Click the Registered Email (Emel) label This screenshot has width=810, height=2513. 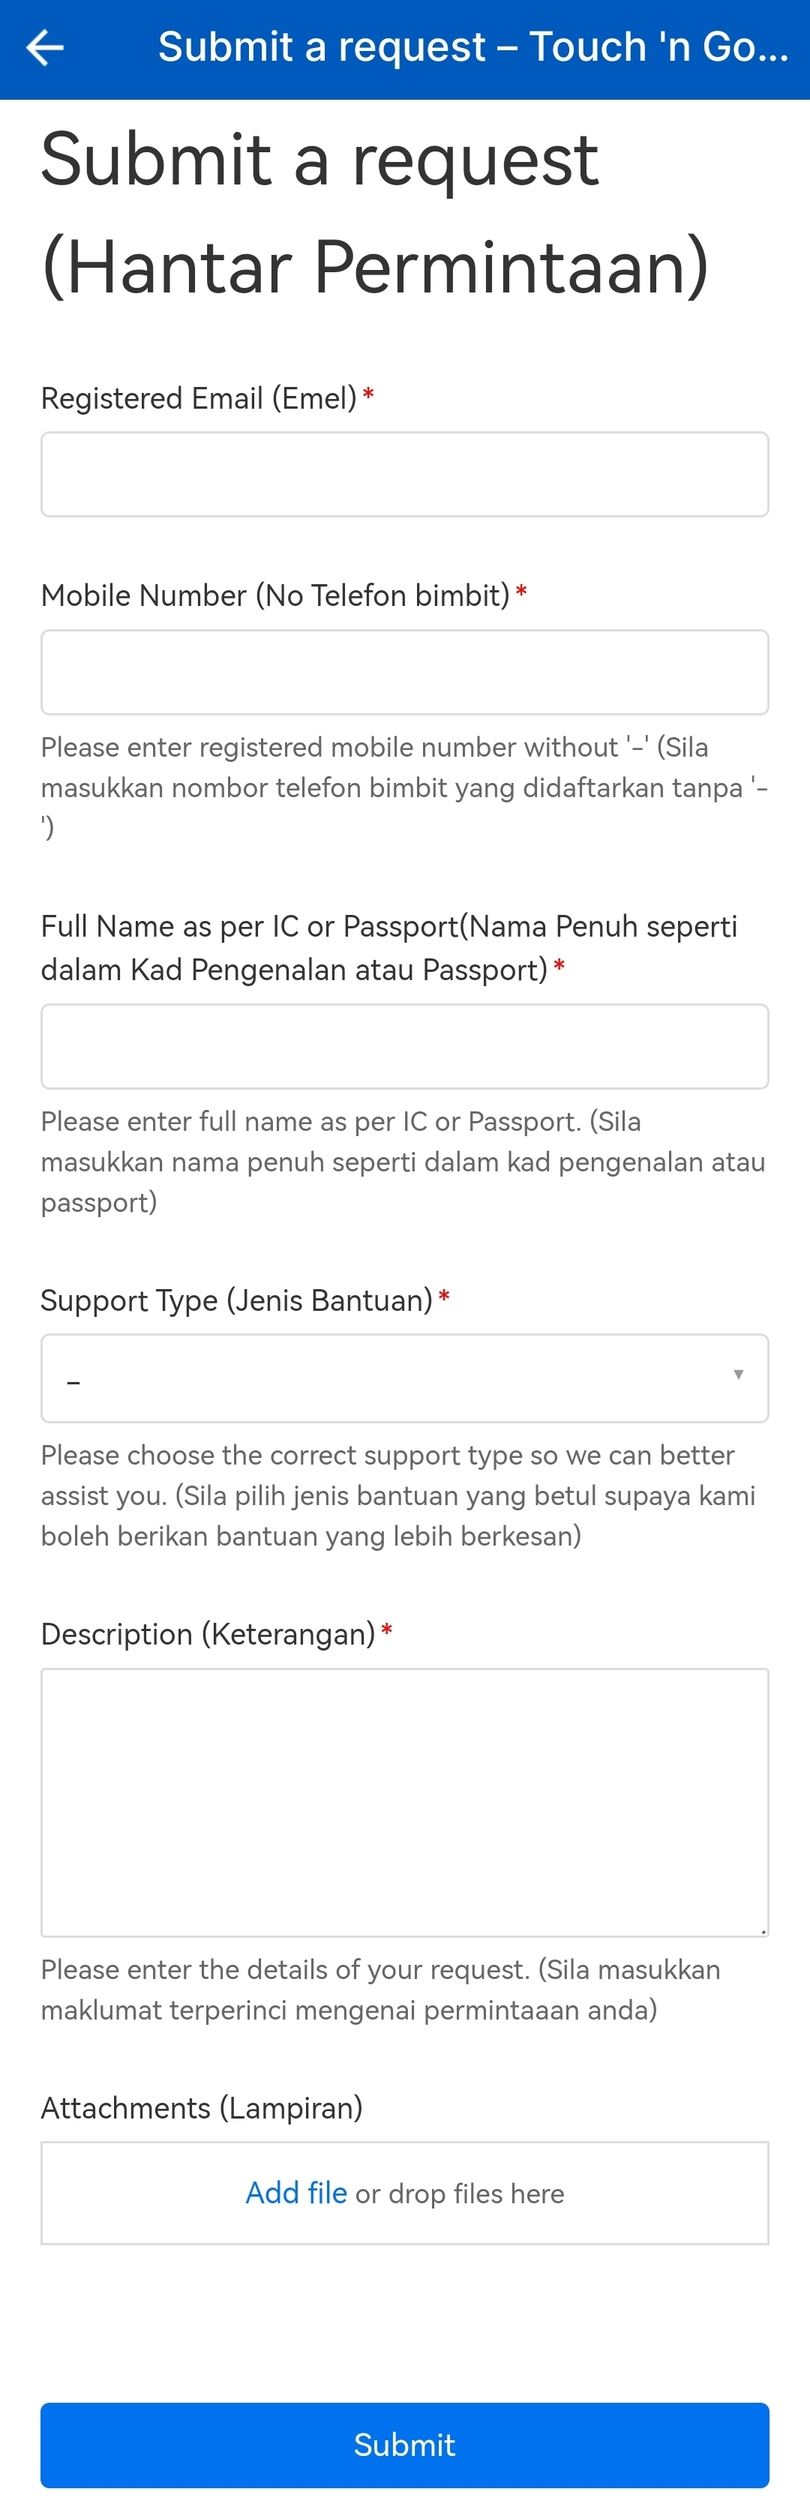pos(199,398)
